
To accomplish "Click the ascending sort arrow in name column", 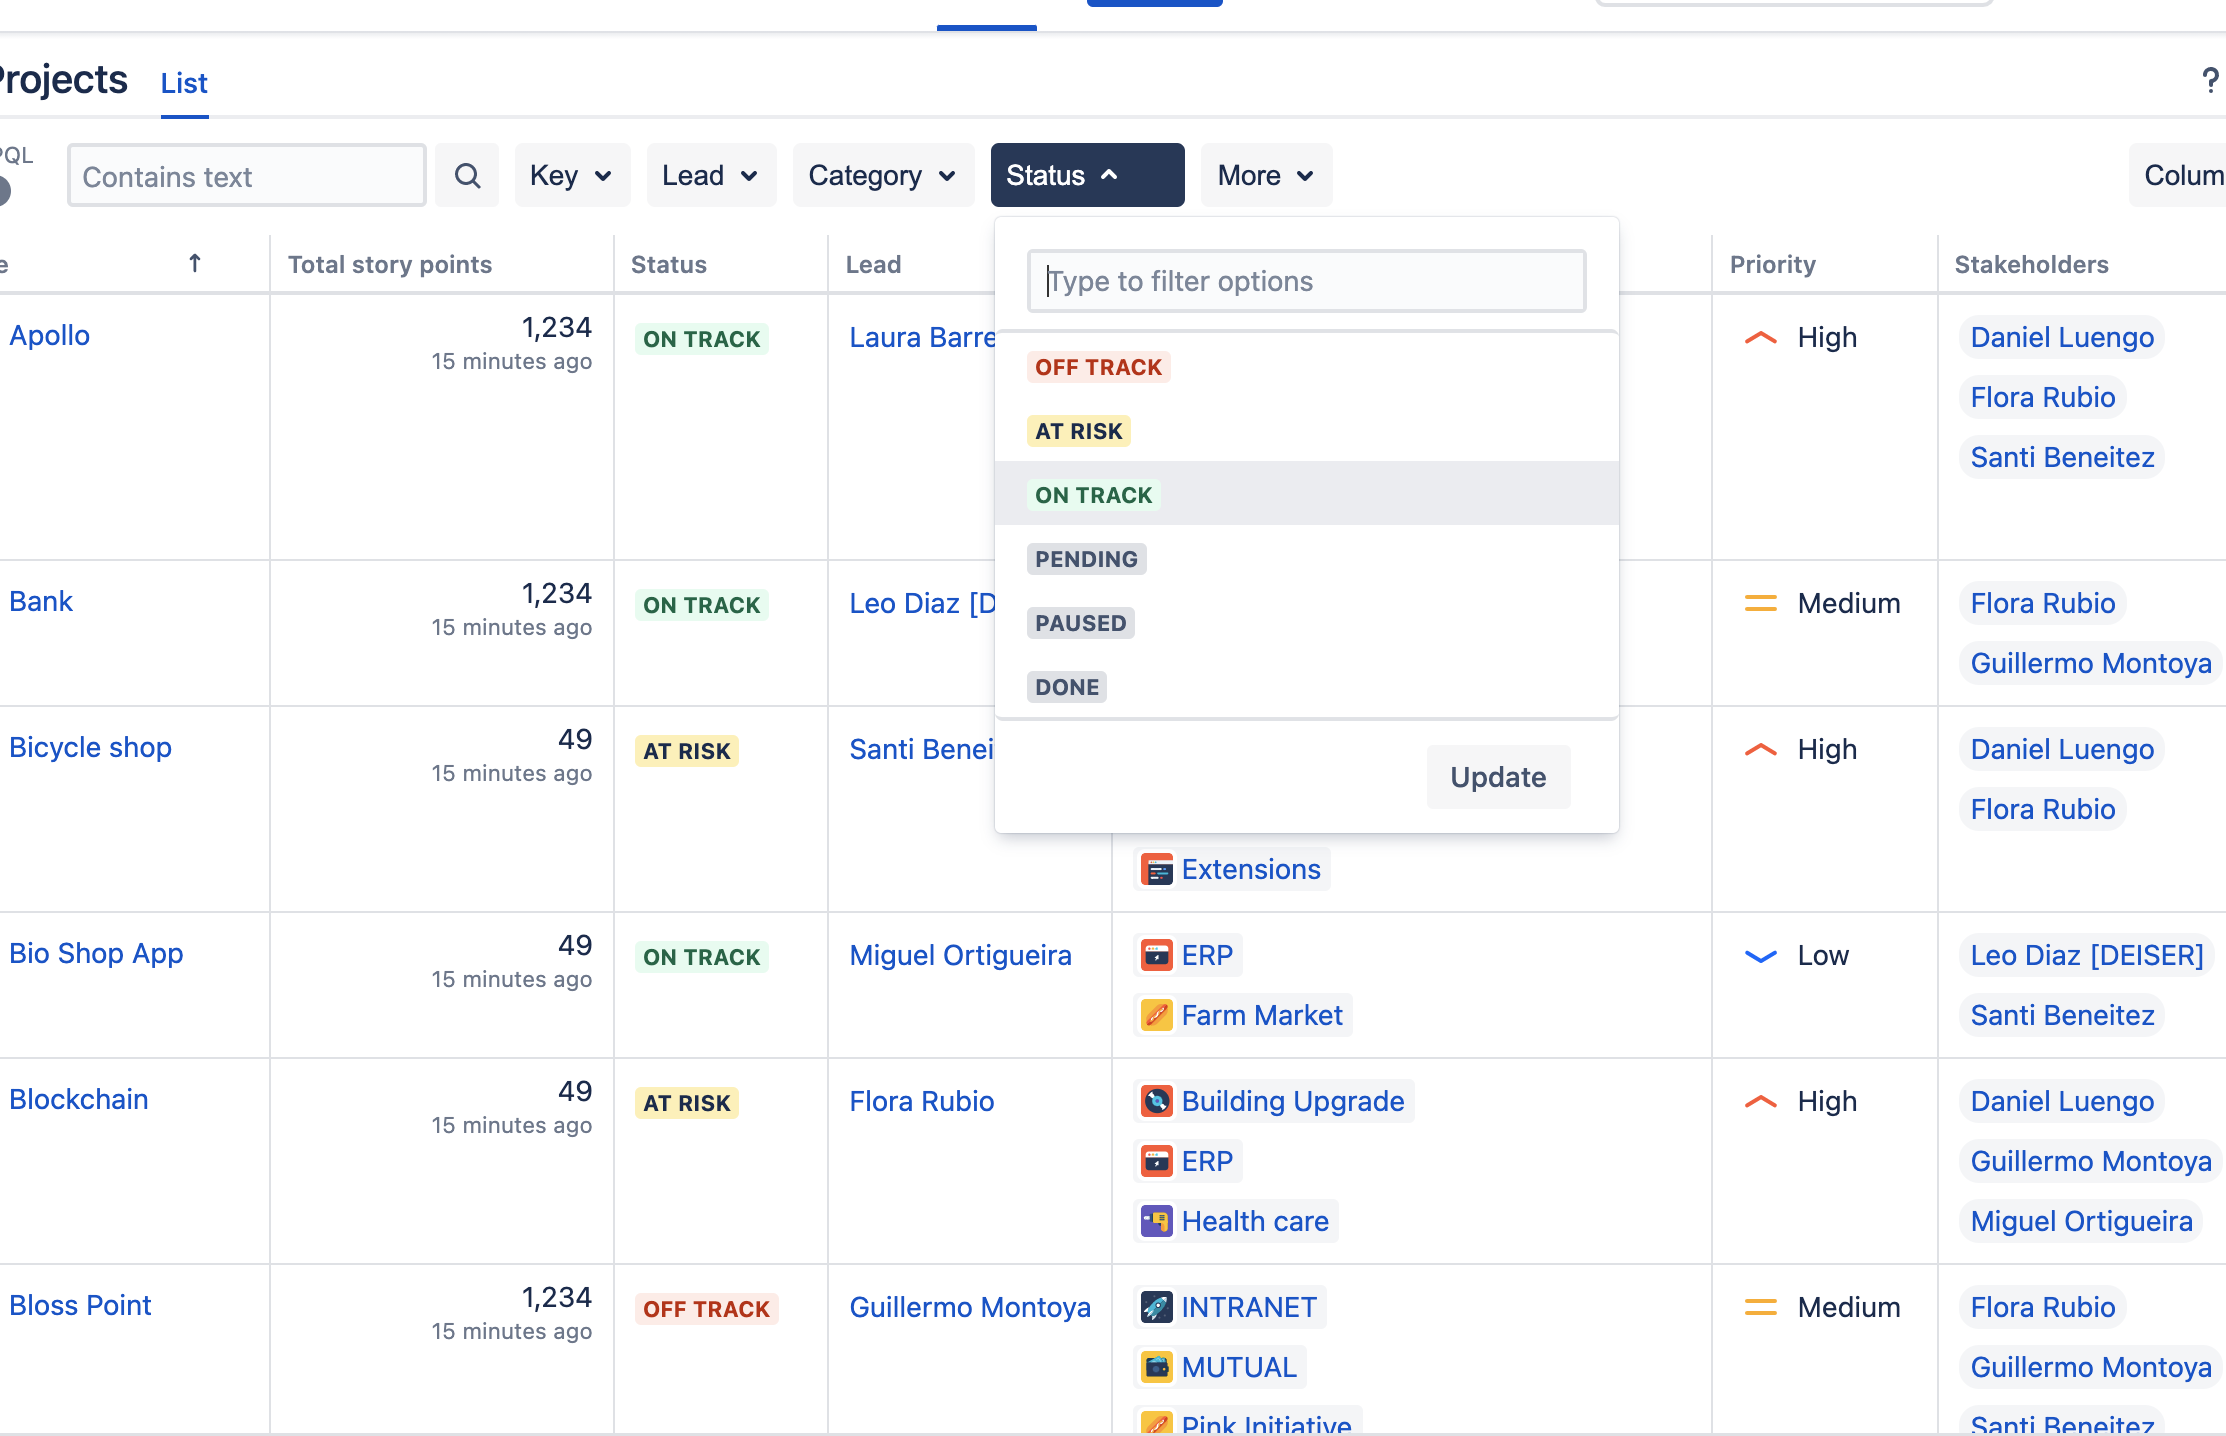I will [x=195, y=264].
